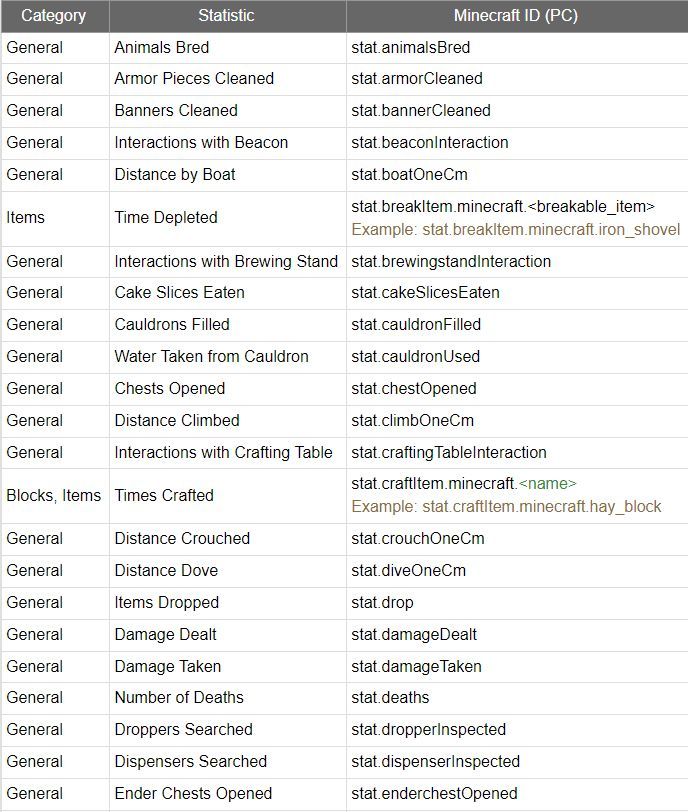Viewport: 688px width, 812px height.
Task: Click the Armor Pieces Cleaned statistic
Action: pyautogui.click(x=194, y=79)
